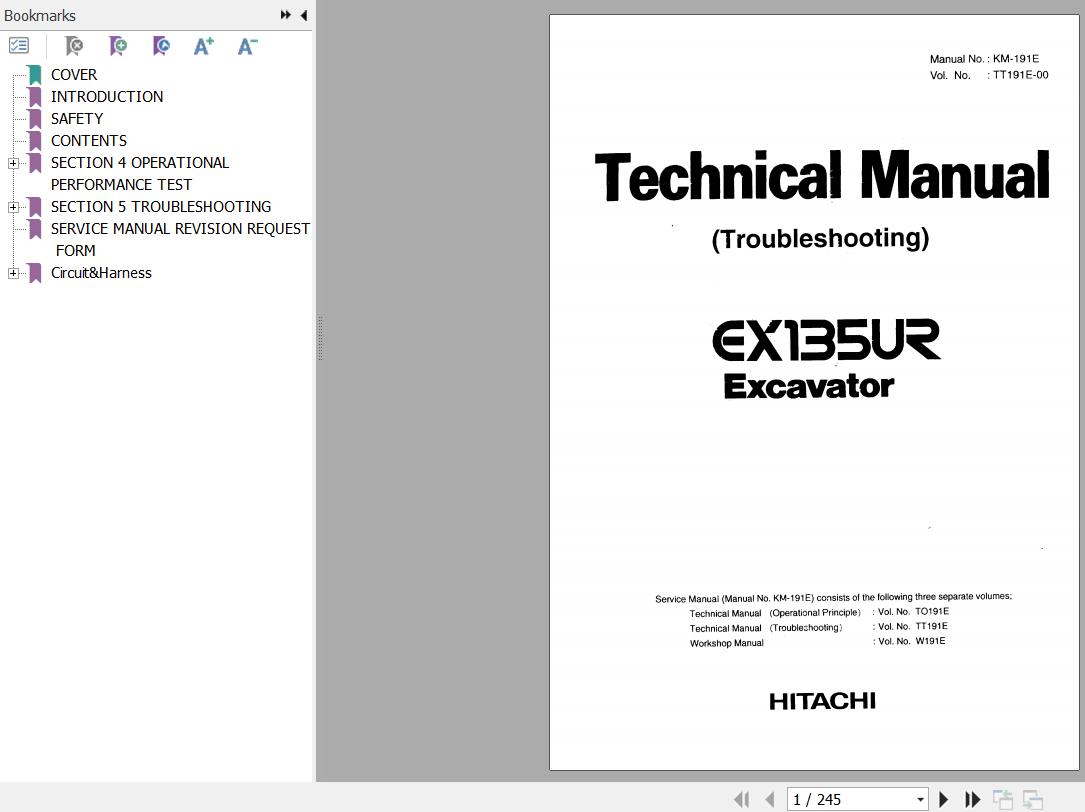The height and width of the screenshot is (812, 1085).
Task: Open SERVICE MANUAL REVISION REQUEST FORM bookmark
Action: [x=180, y=240]
